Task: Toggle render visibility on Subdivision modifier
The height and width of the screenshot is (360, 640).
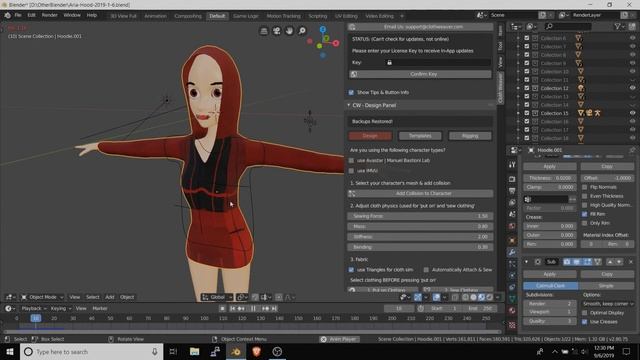Action: (567, 262)
